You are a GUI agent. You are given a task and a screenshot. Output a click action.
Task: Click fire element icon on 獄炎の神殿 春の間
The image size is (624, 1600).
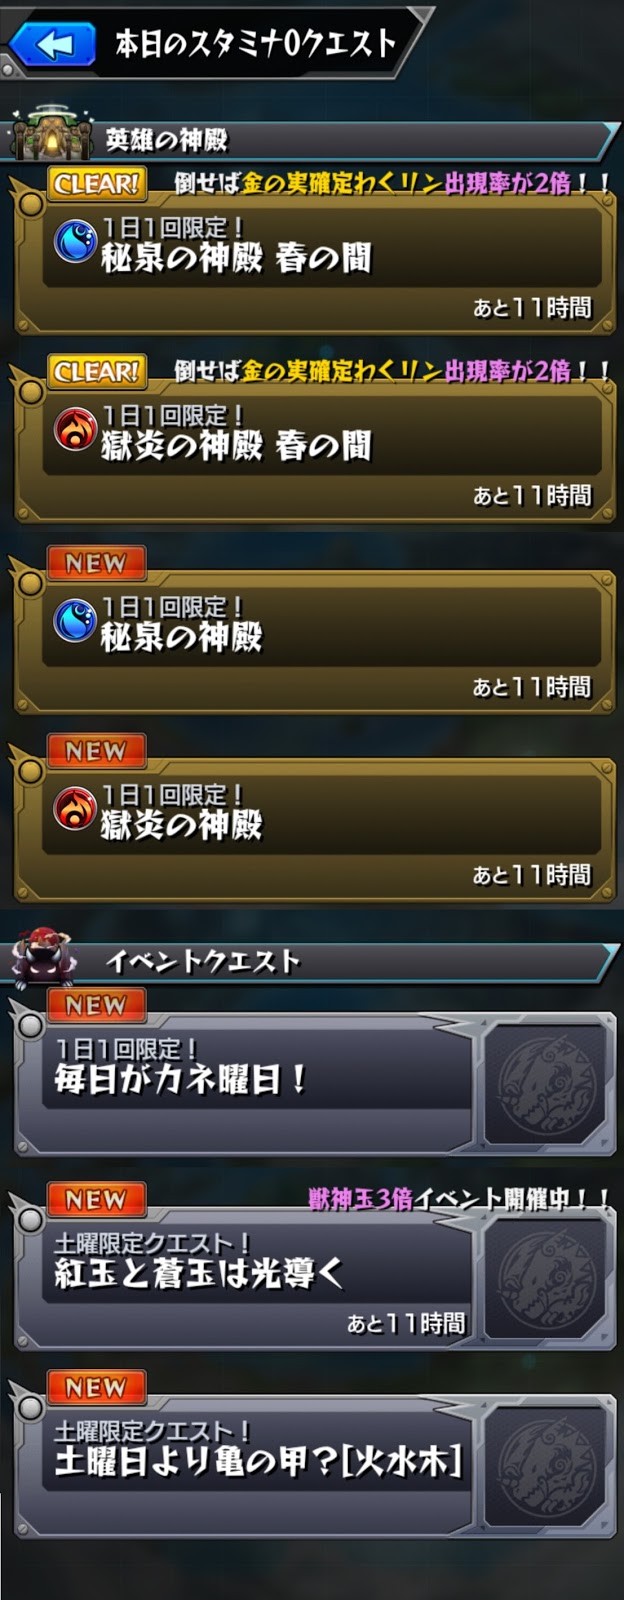click(75, 430)
